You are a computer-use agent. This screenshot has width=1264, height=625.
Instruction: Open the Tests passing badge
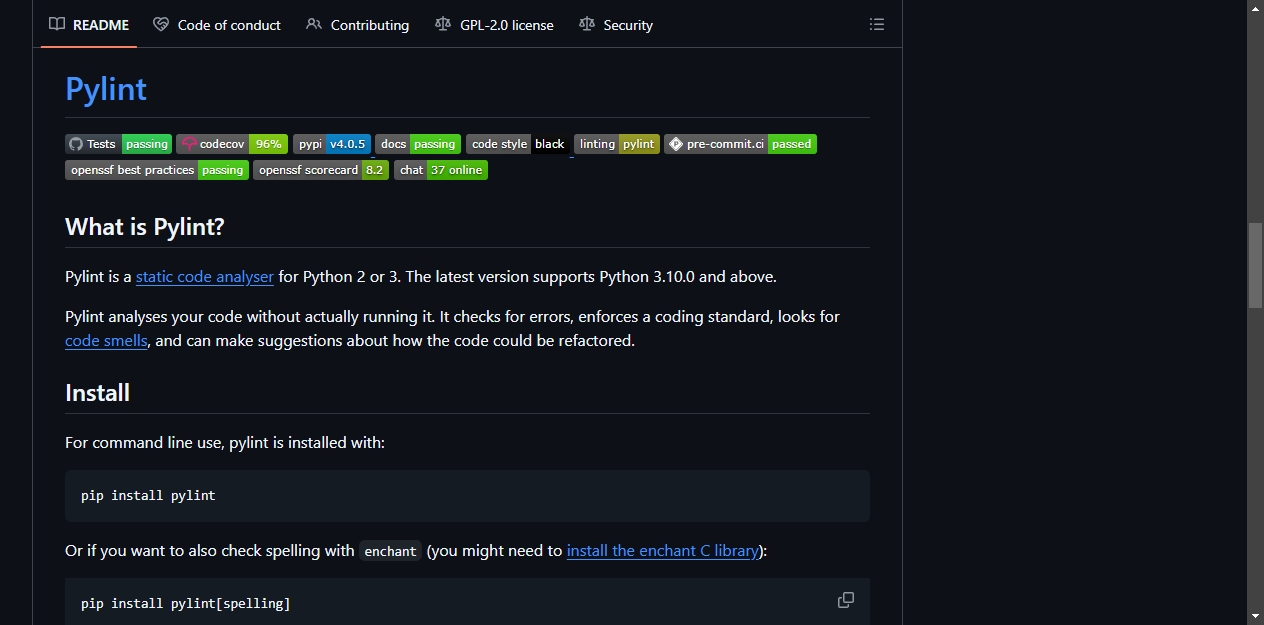pyautogui.click(x=118, y=144)
